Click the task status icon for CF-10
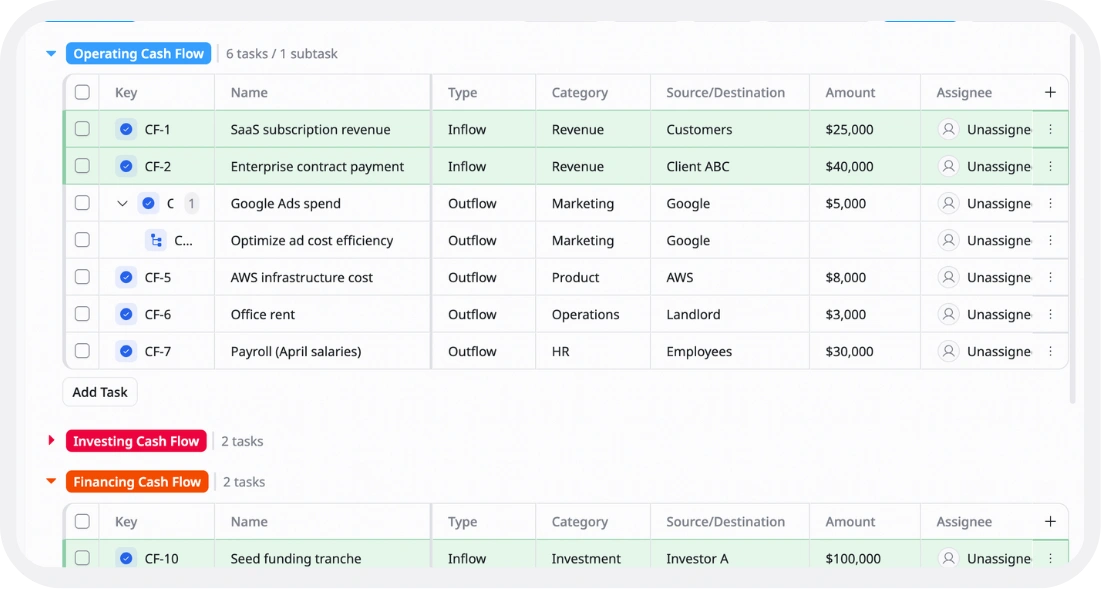The height and width of the screenshot is (591, 1103). coord(126,559)
